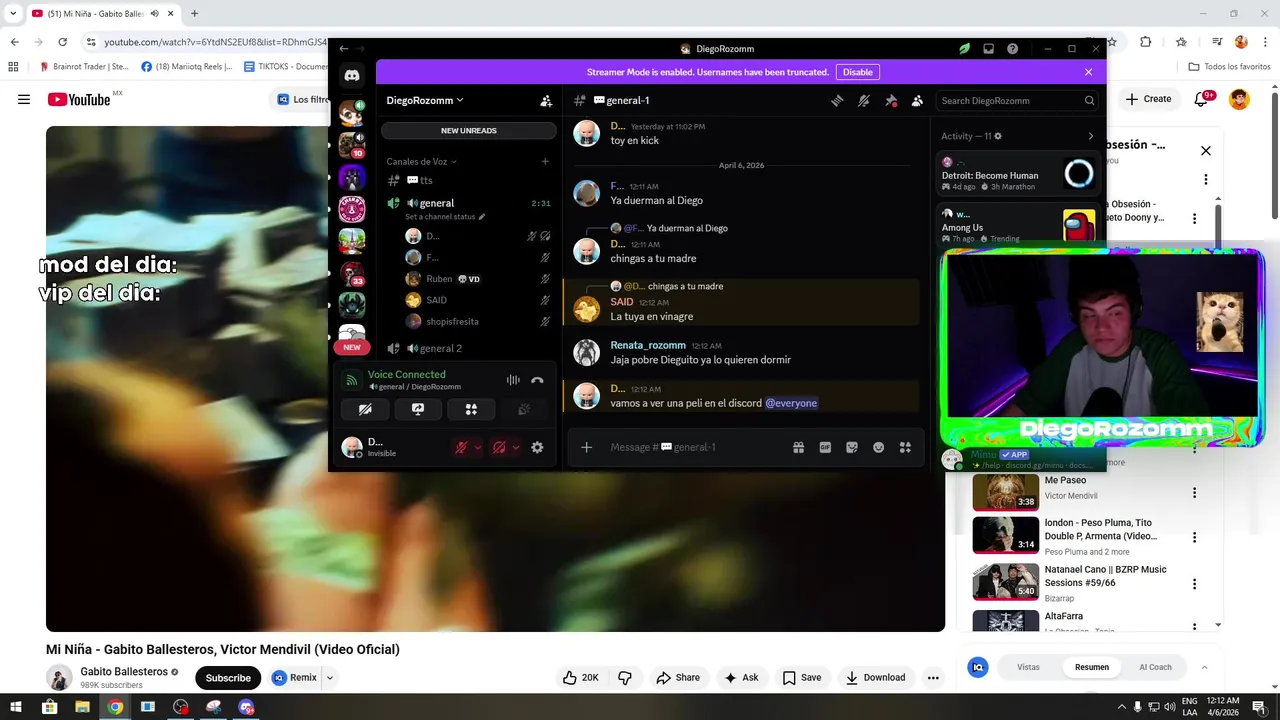This screenshot has width=1280, height=720.
Task: Open noise suppression waveform icon
Action: point(513,380)
